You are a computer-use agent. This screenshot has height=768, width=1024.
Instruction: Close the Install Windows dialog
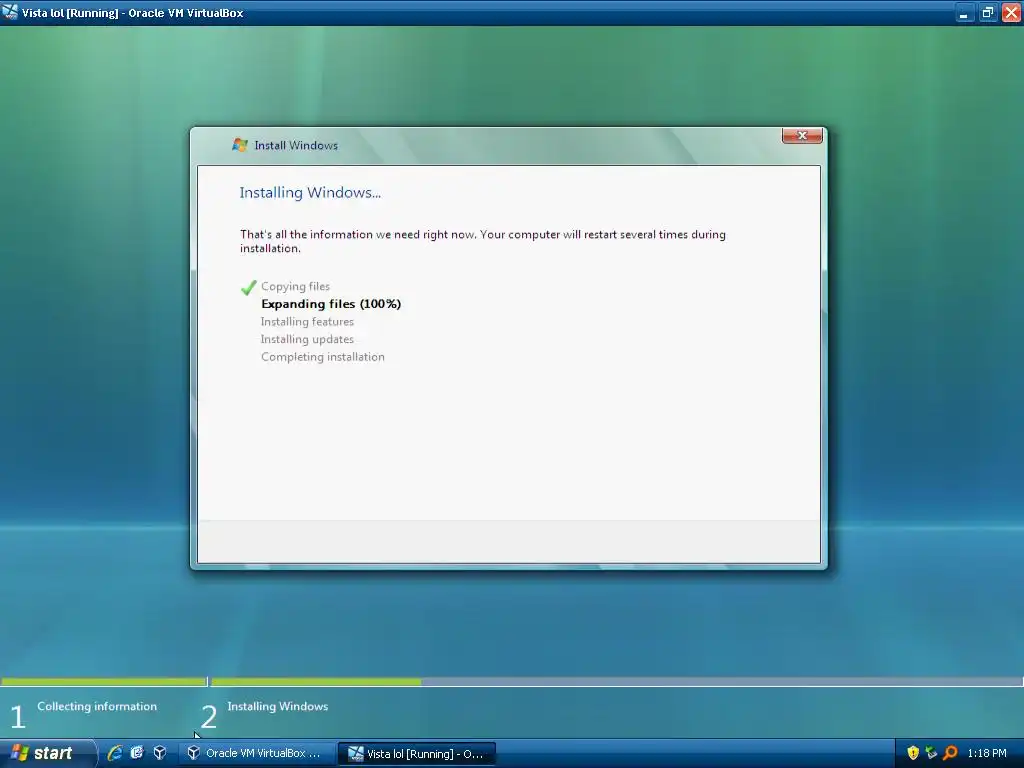pos(802,135)
